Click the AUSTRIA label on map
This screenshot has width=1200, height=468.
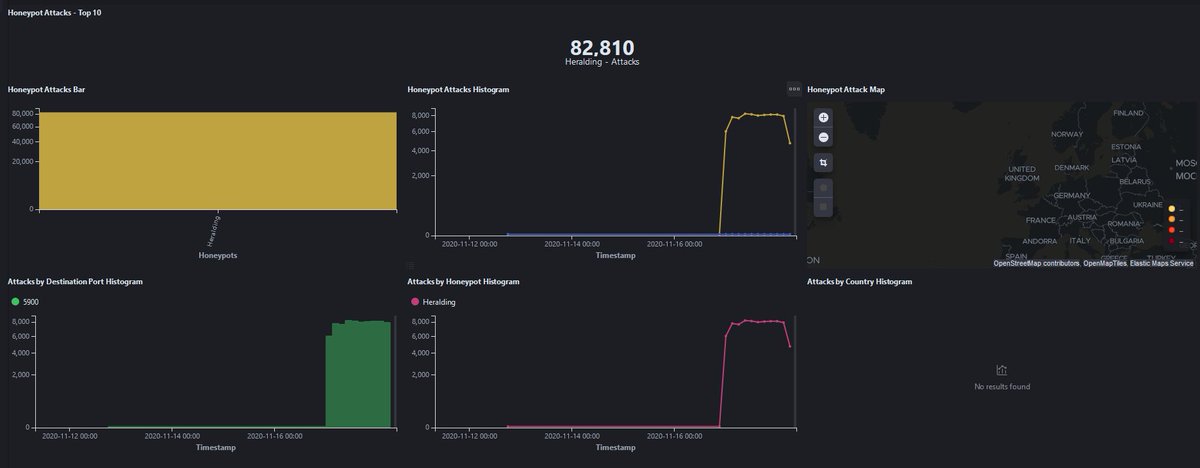(1082, 217)
